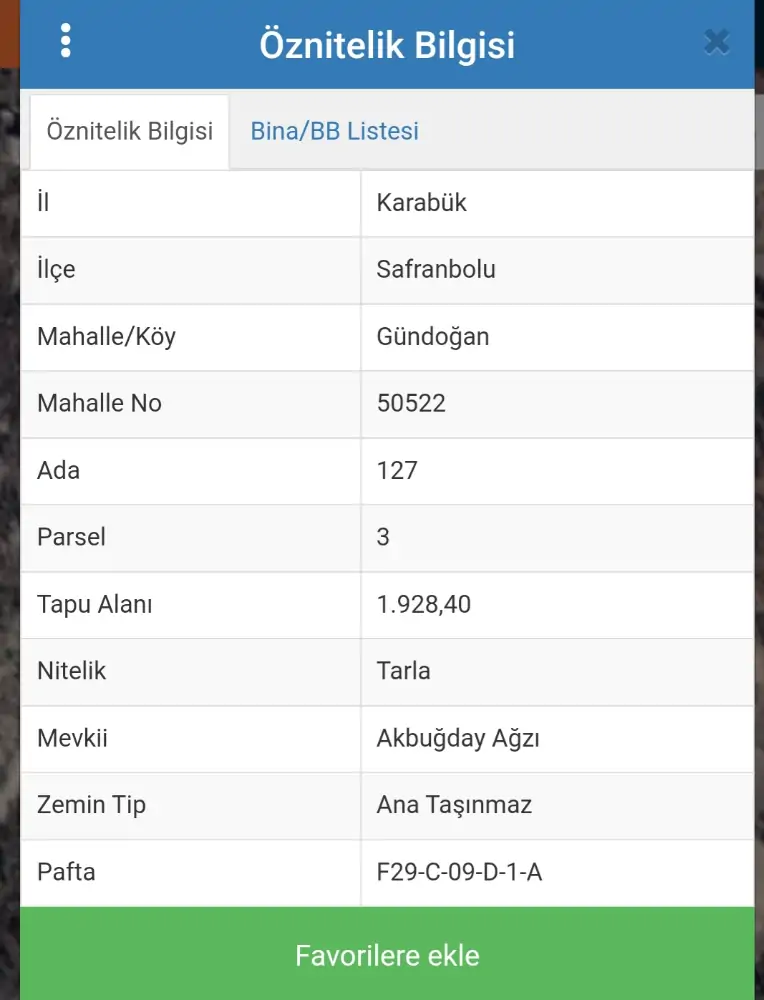Click the Parsel value 3
This screenshot has height=1000, width=764.
(383, 538)
